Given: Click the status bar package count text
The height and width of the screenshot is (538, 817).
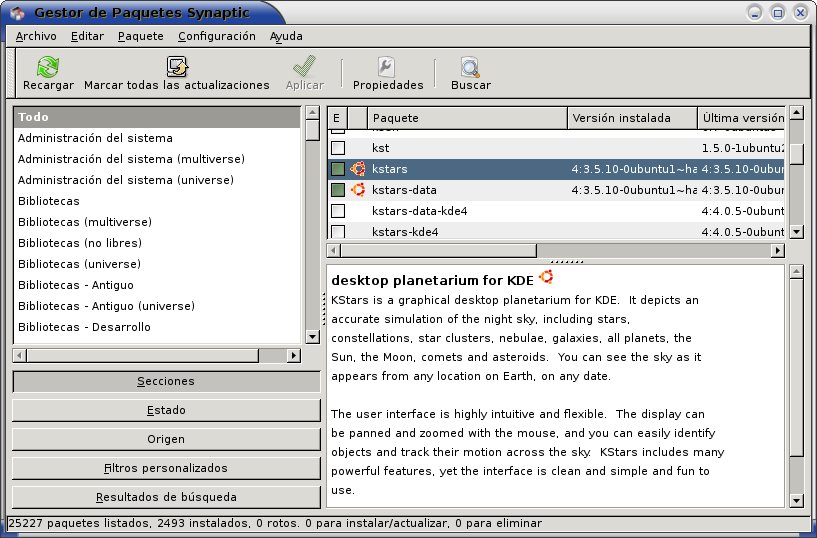Looking at the screenshot, I should tap(275, 523).
